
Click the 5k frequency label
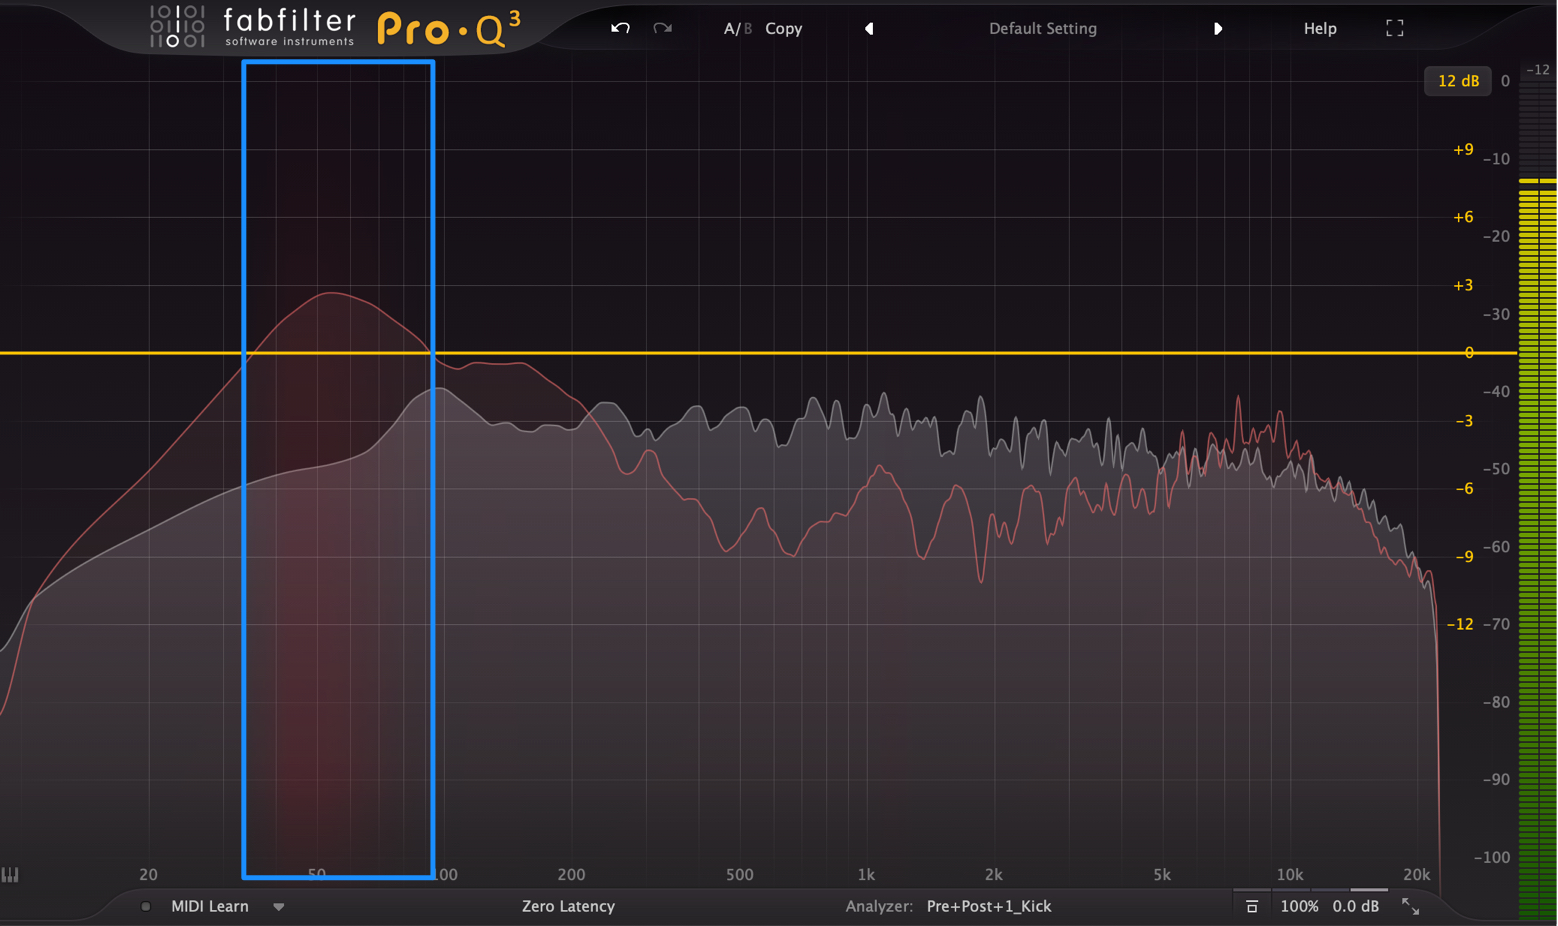[x=1161, y=875]
